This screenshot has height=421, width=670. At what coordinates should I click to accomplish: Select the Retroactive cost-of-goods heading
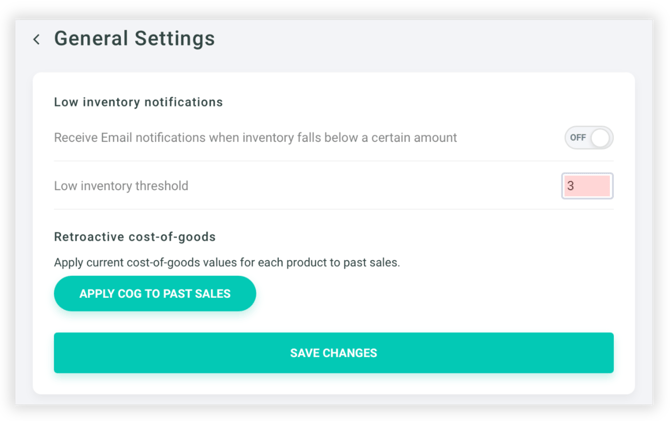click(x=135, y=237)
